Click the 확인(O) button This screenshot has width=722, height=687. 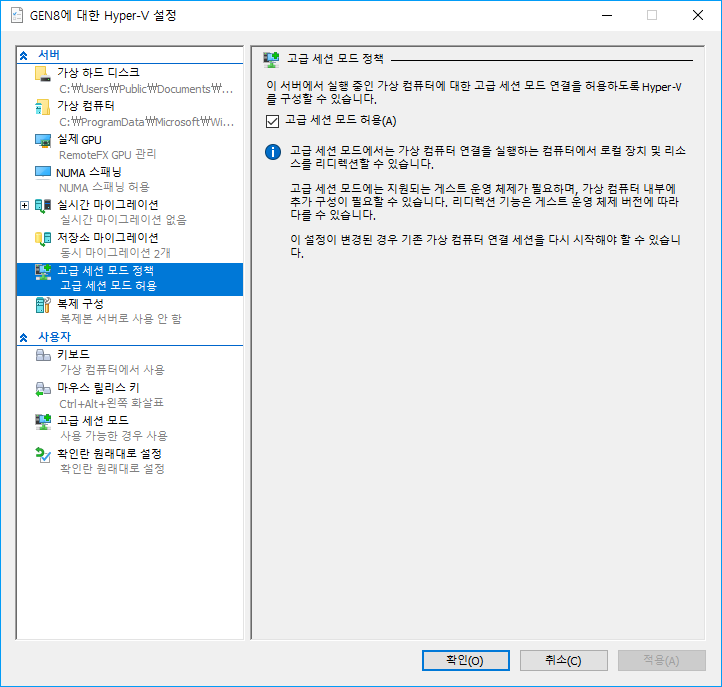466,660
